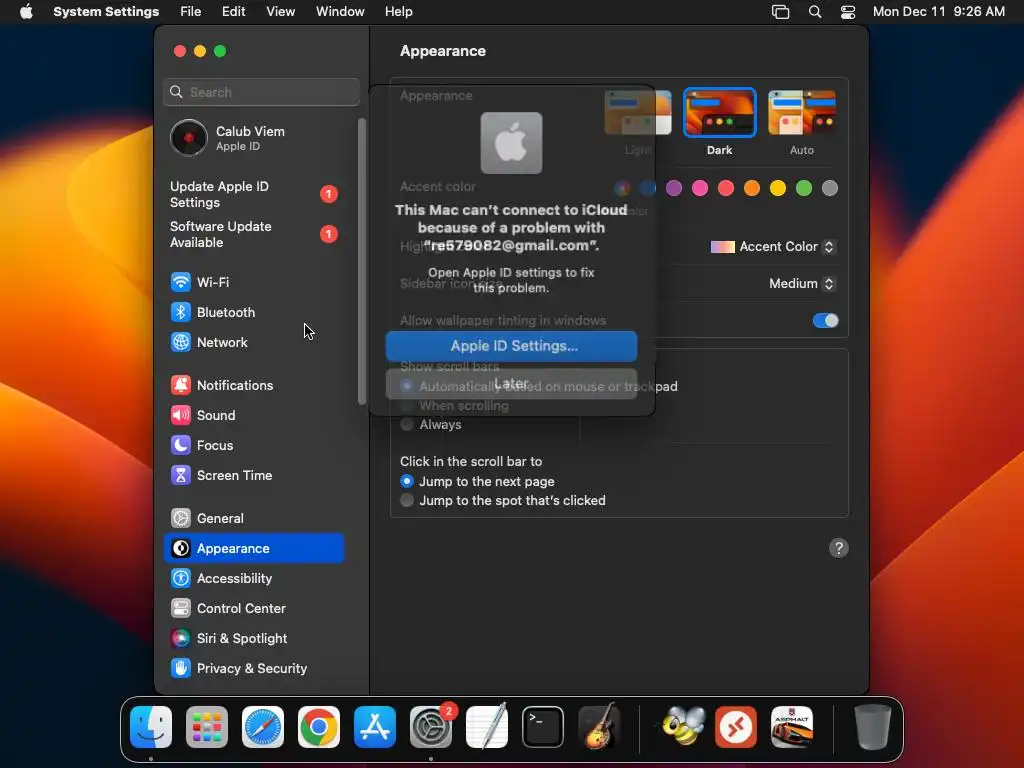
Task: Launch the Asphalt game from Dock
Action: pyautogui.click(x=792, y=727)
